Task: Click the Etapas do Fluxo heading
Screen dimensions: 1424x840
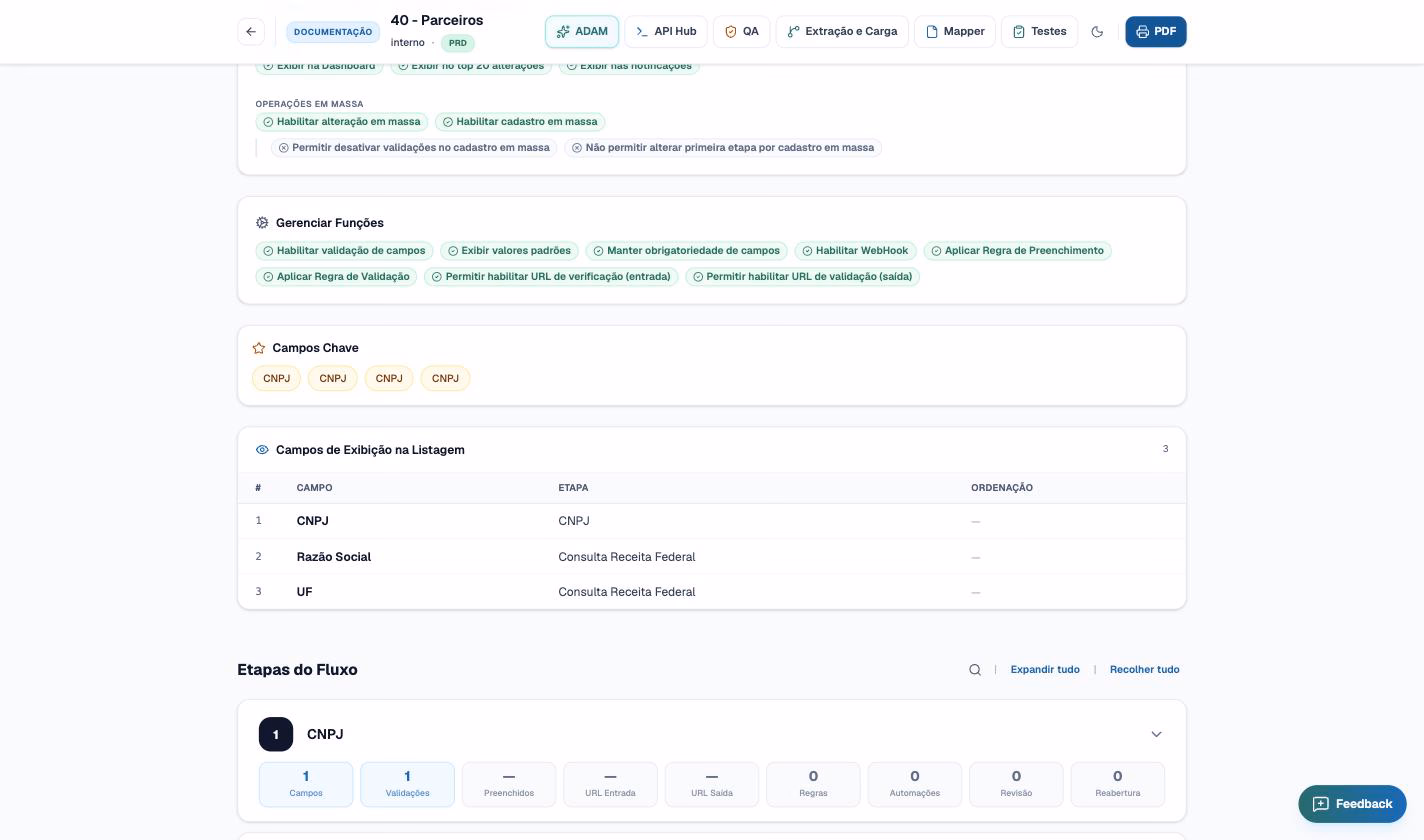Action: coord(297,670)
